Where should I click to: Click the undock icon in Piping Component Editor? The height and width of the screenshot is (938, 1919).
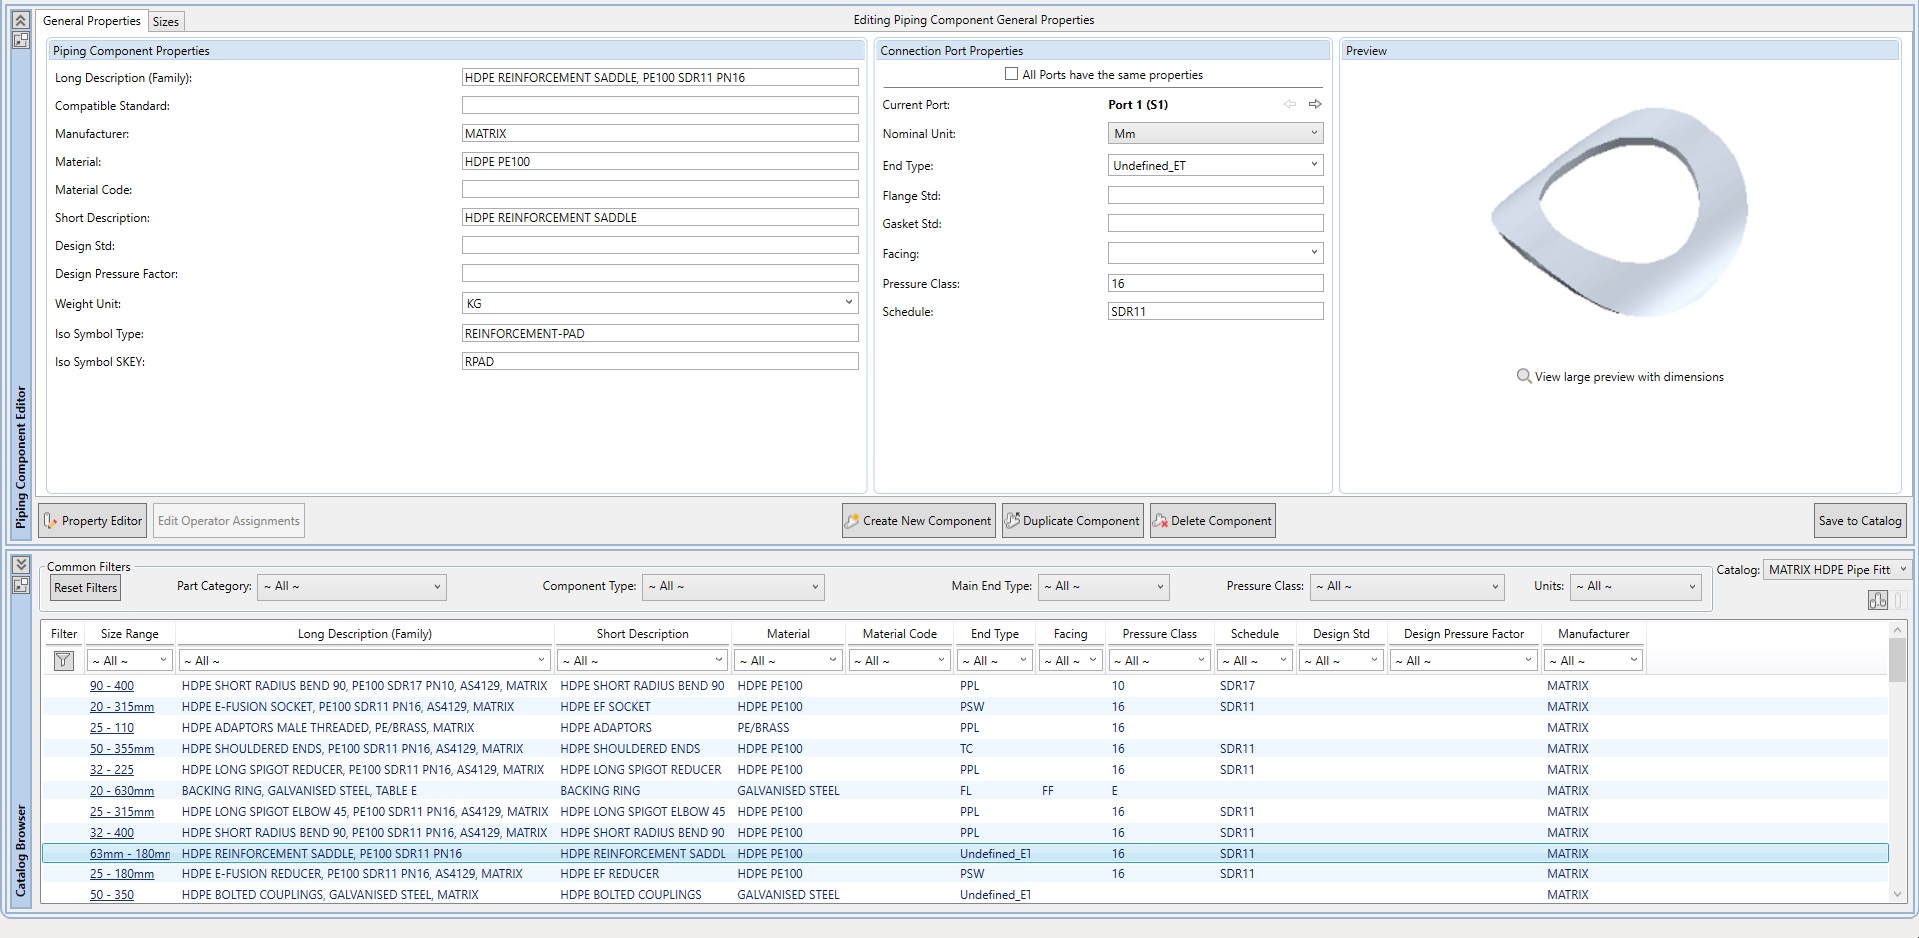20,41
